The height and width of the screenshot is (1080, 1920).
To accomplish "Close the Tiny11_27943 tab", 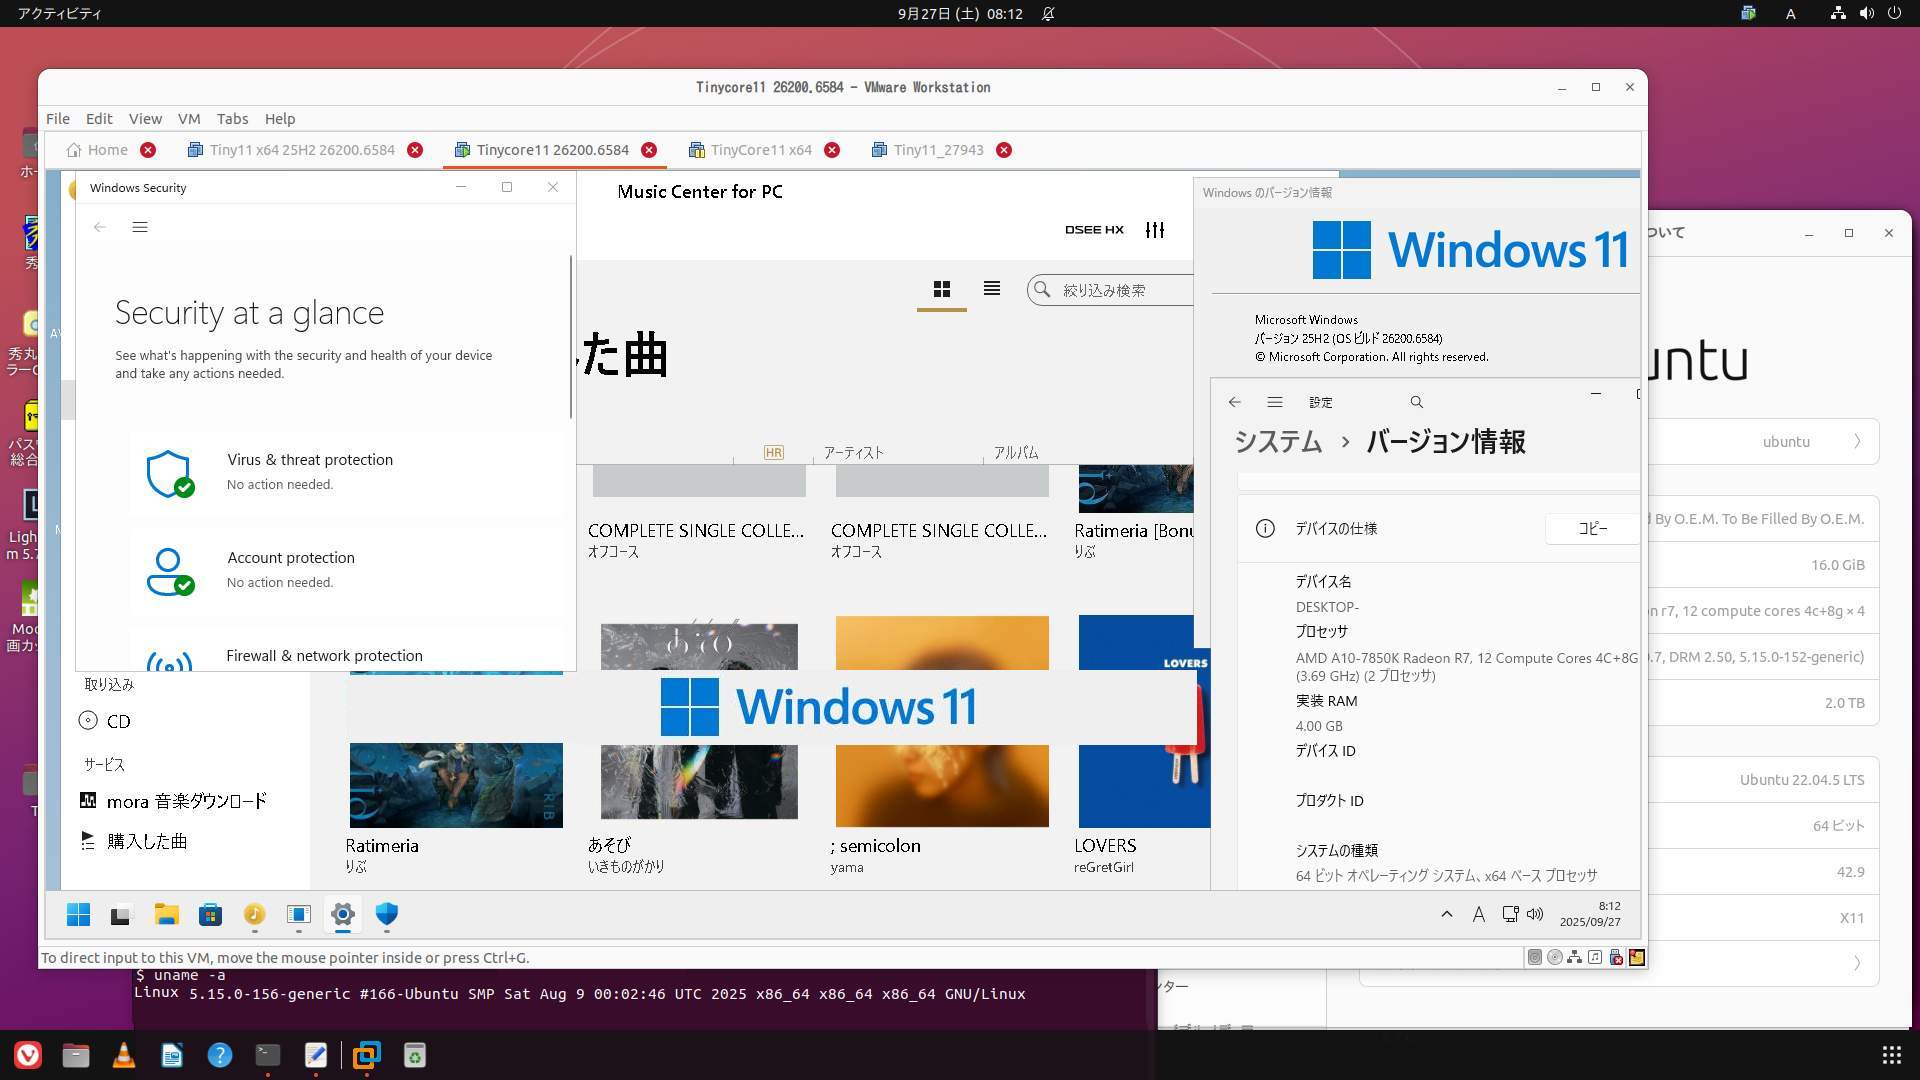I will [x=1003, y=150].
